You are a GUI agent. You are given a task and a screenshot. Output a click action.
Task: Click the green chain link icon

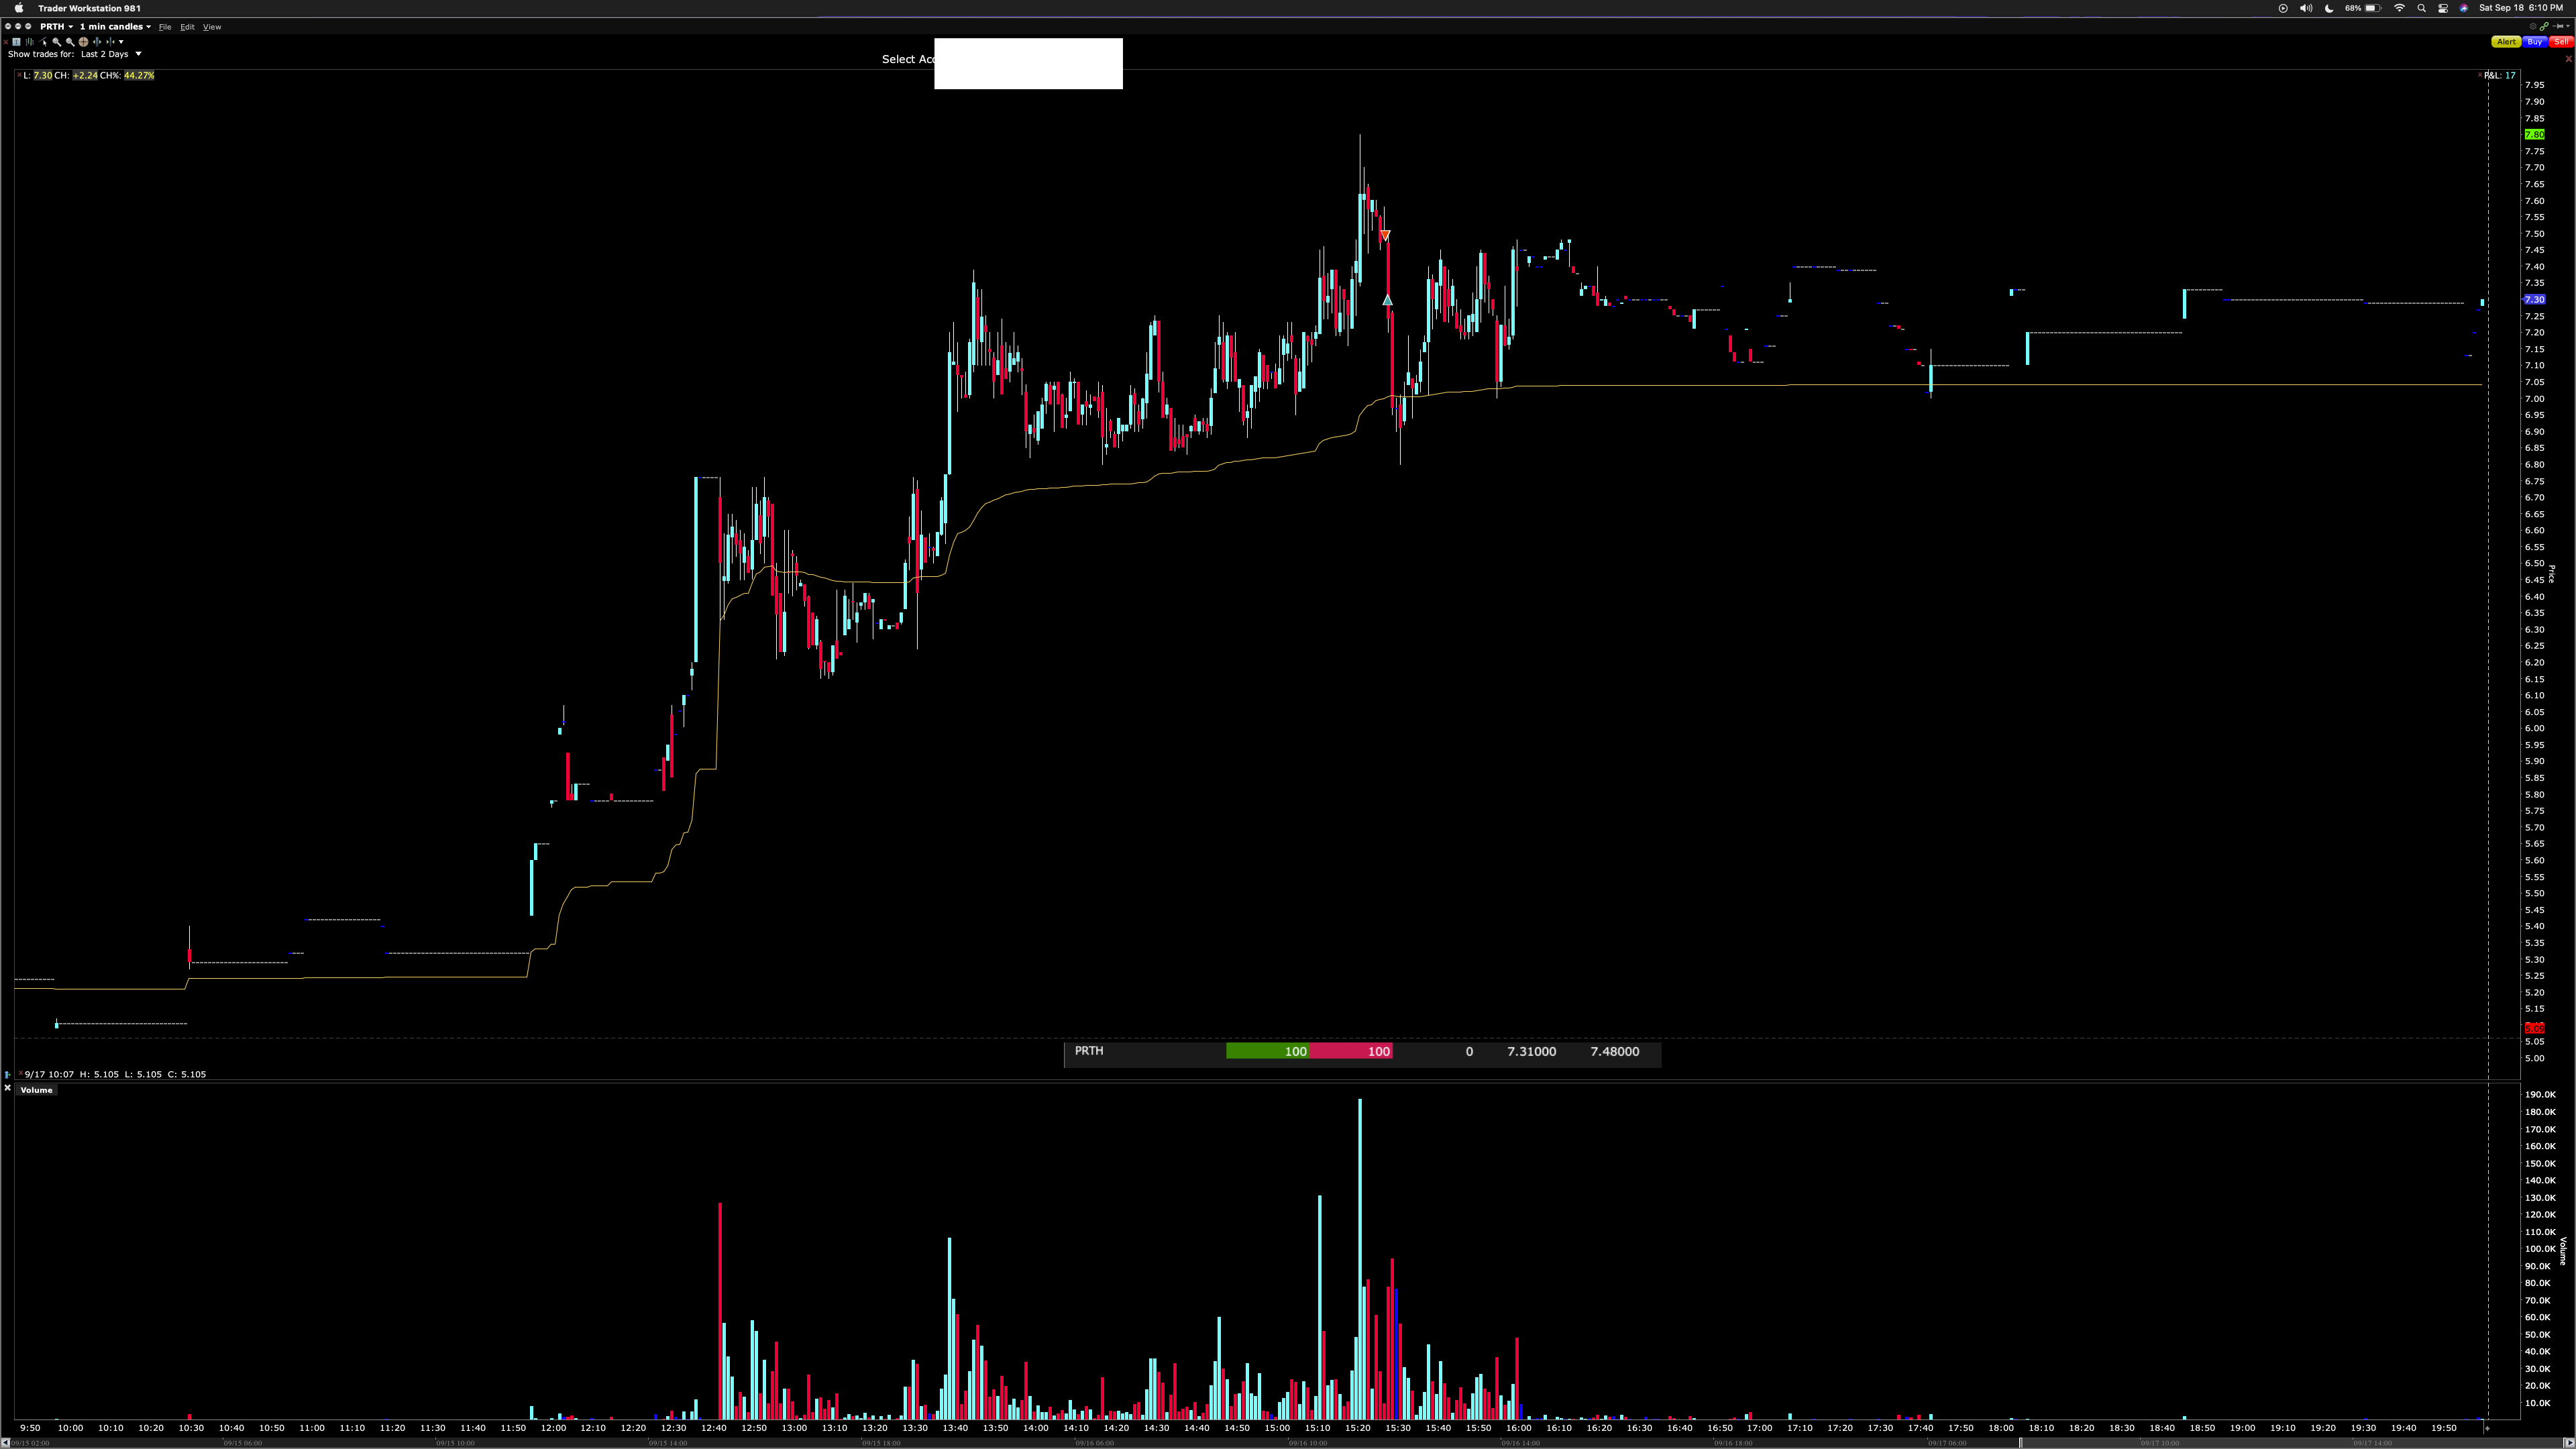click(x=2544, y=27)
